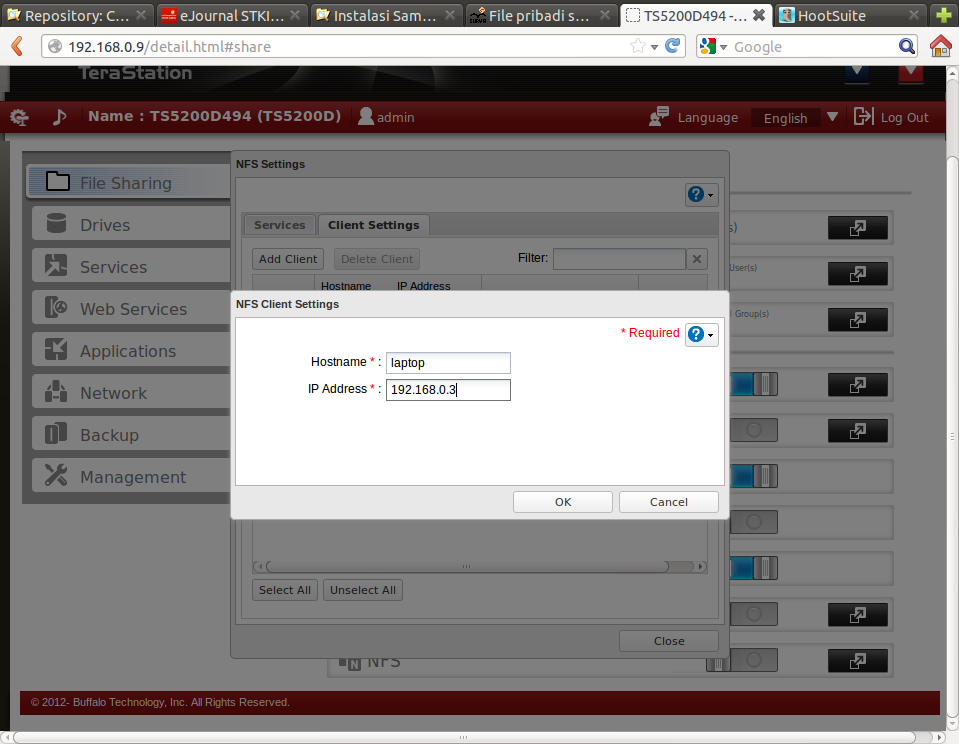Open help dropdown in NFS Settings window

[701, 195]
